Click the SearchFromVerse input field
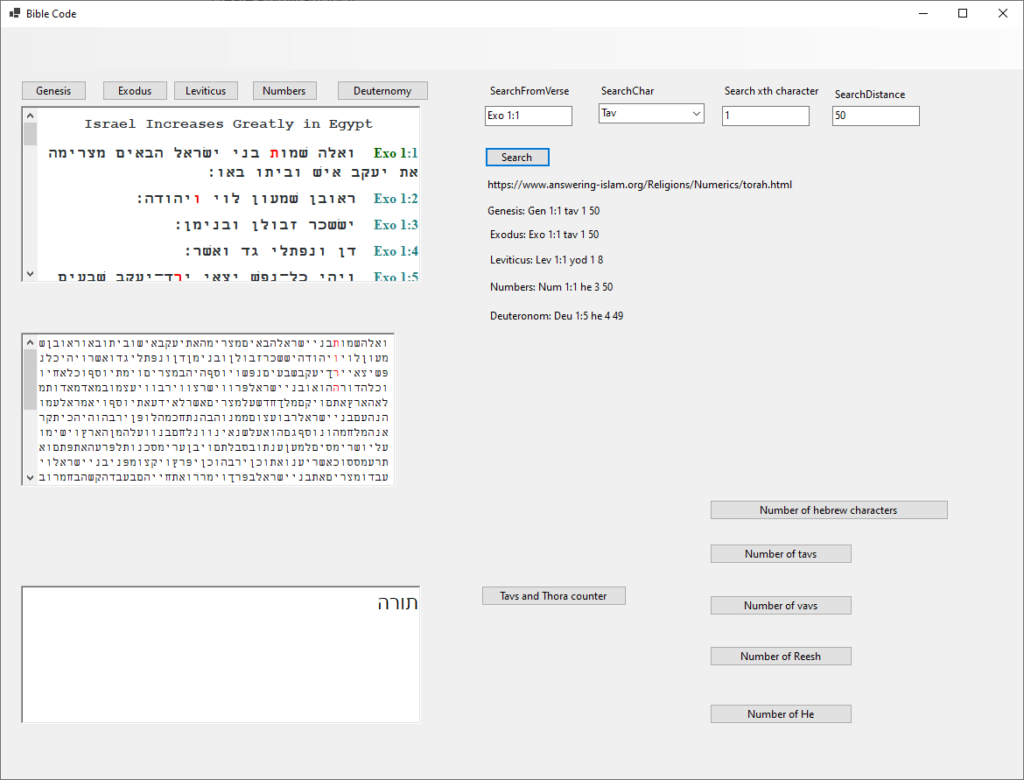 pos(528,116)
